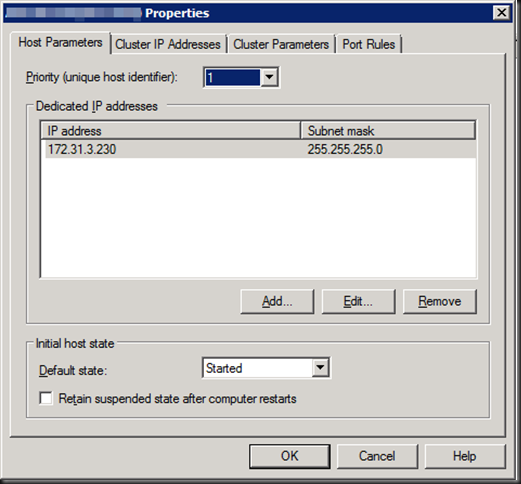Close the Properties window with X
This screenshot has height=484, width=521.
pos(502,13)
